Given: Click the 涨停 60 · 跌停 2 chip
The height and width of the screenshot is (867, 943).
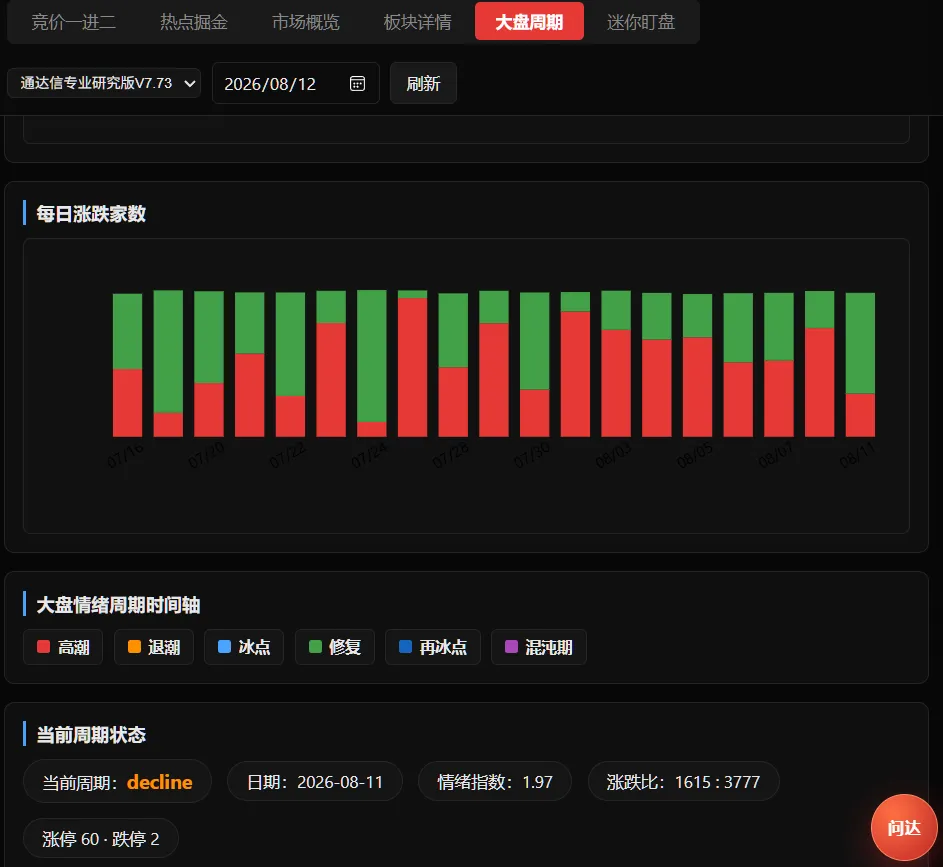Looking at the screenshot, I should (101, 838).
